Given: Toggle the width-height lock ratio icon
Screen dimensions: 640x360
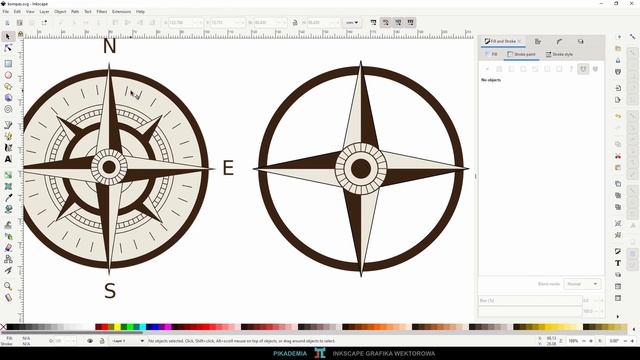Looking at the screenshot, I should [295, 22].
